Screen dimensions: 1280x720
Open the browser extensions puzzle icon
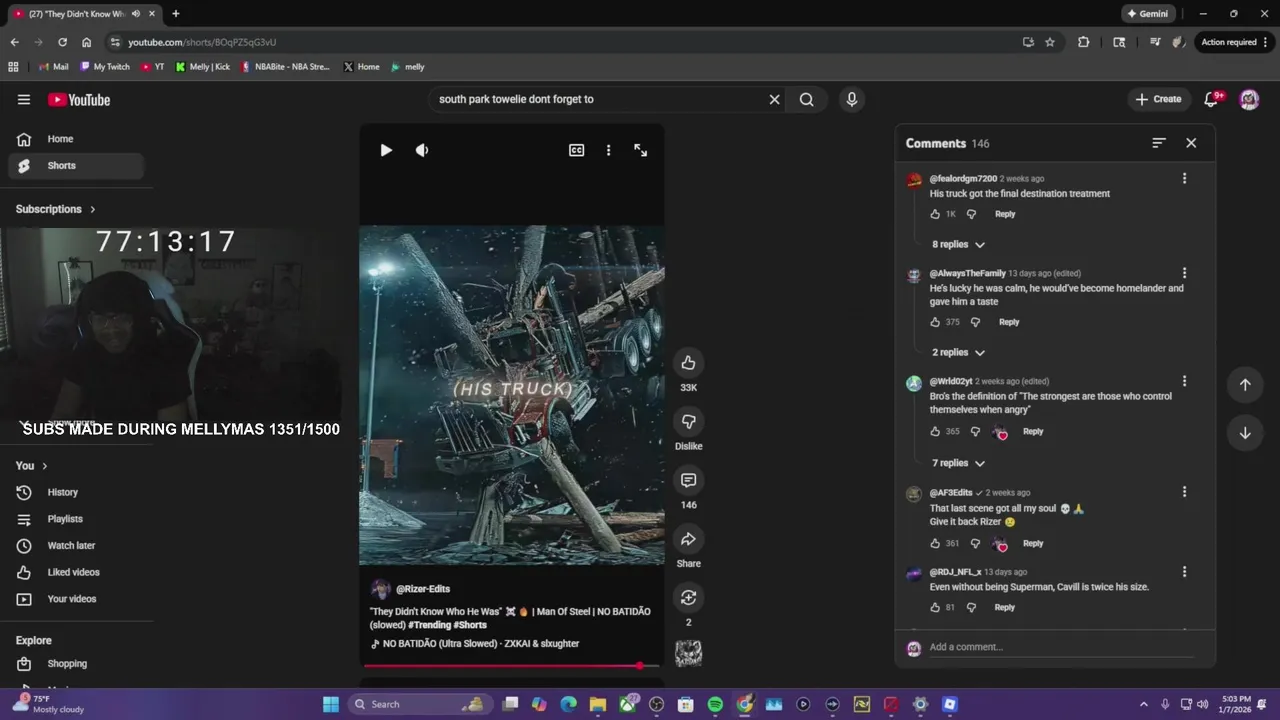point(1084,42)
